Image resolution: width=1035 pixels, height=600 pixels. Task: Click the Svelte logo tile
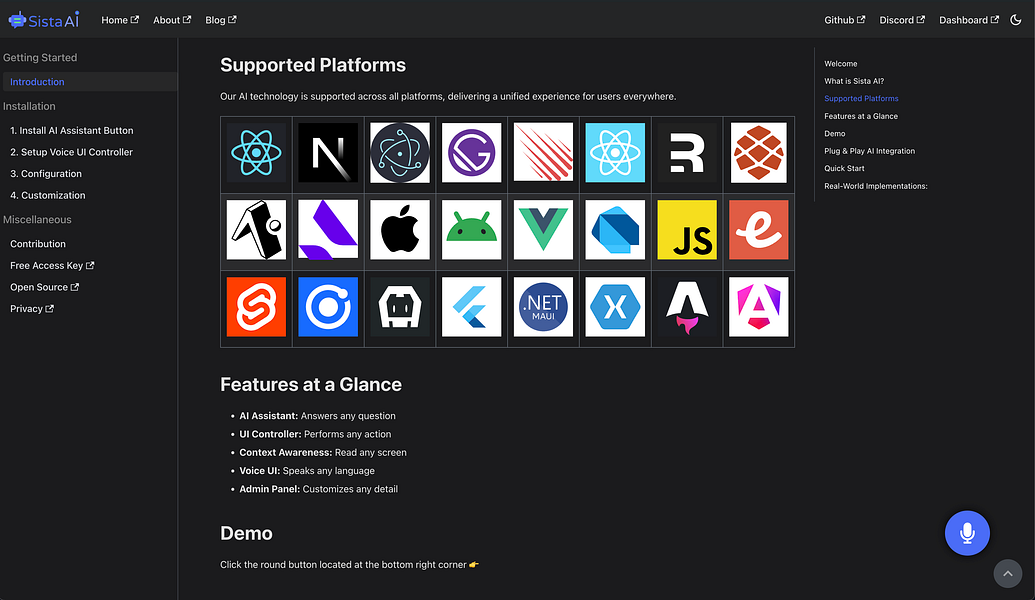click(x=256, y=307)
